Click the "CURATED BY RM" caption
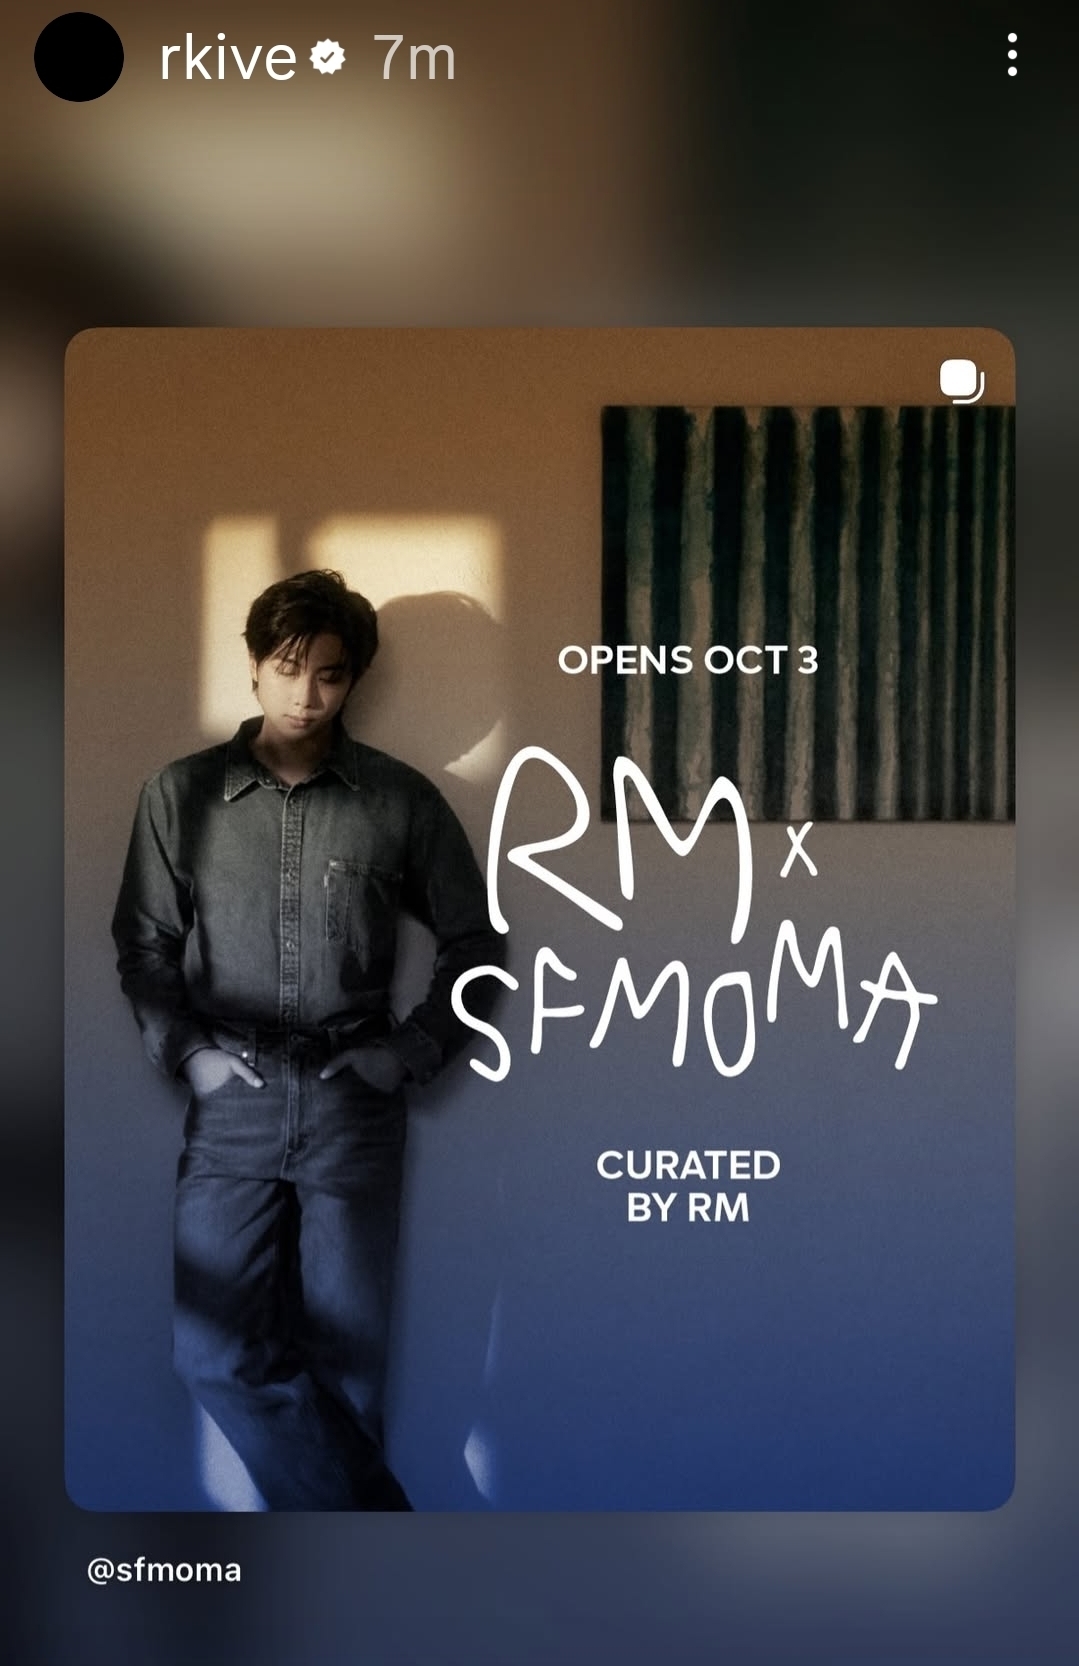The image size is (1079, 1666). (688, 1186)
